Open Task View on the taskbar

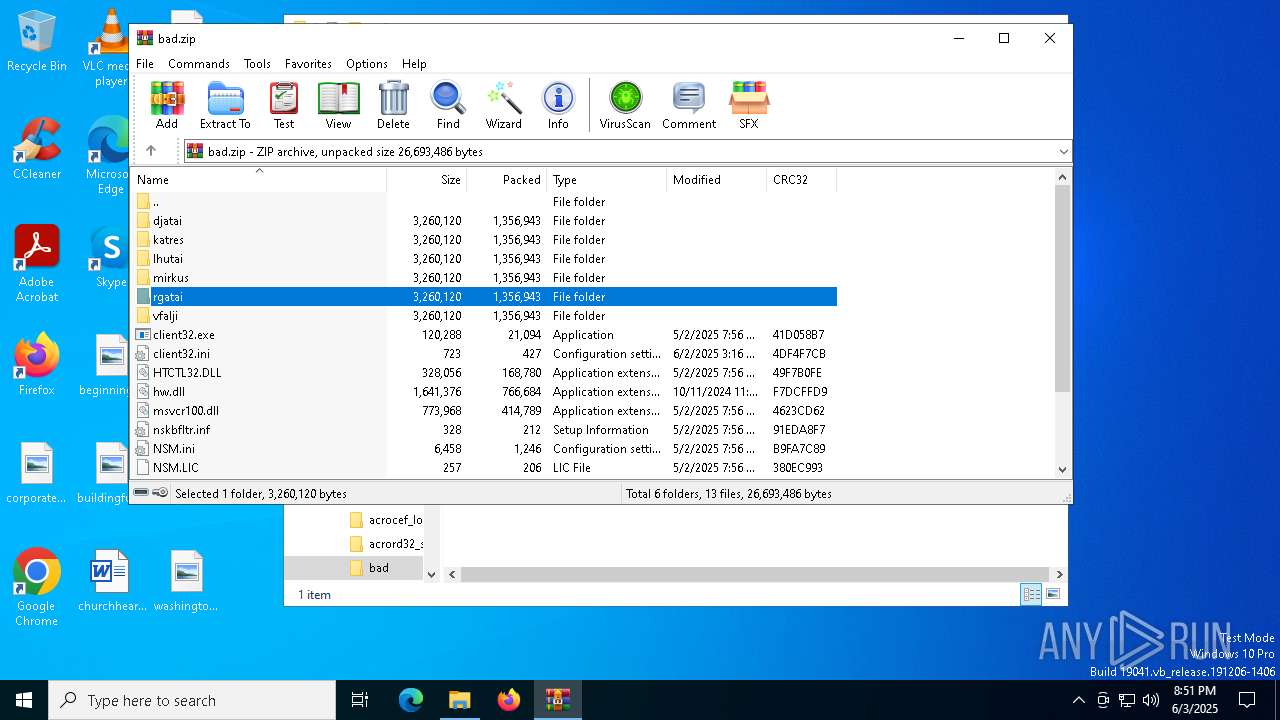[360, 700]
